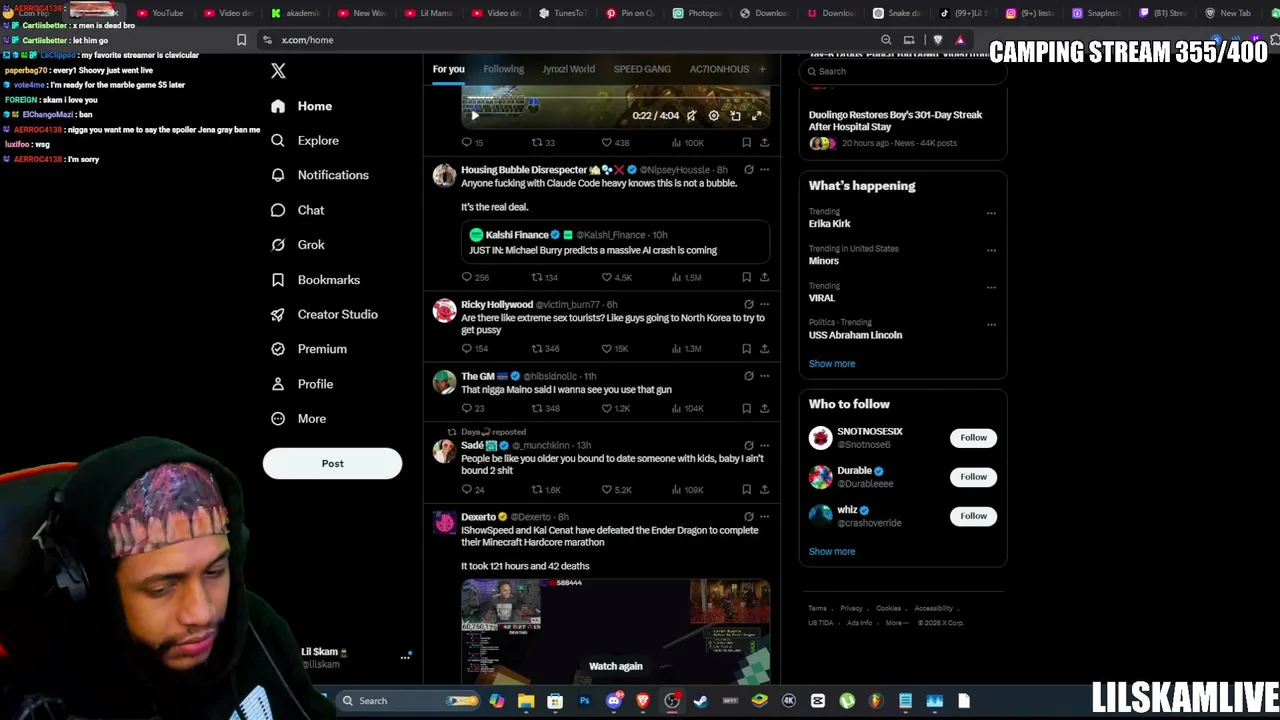Click Grok icon on the Dexerto post
Image resolution: width=1280 pixels, height=720 pixels.
point(748,517)
